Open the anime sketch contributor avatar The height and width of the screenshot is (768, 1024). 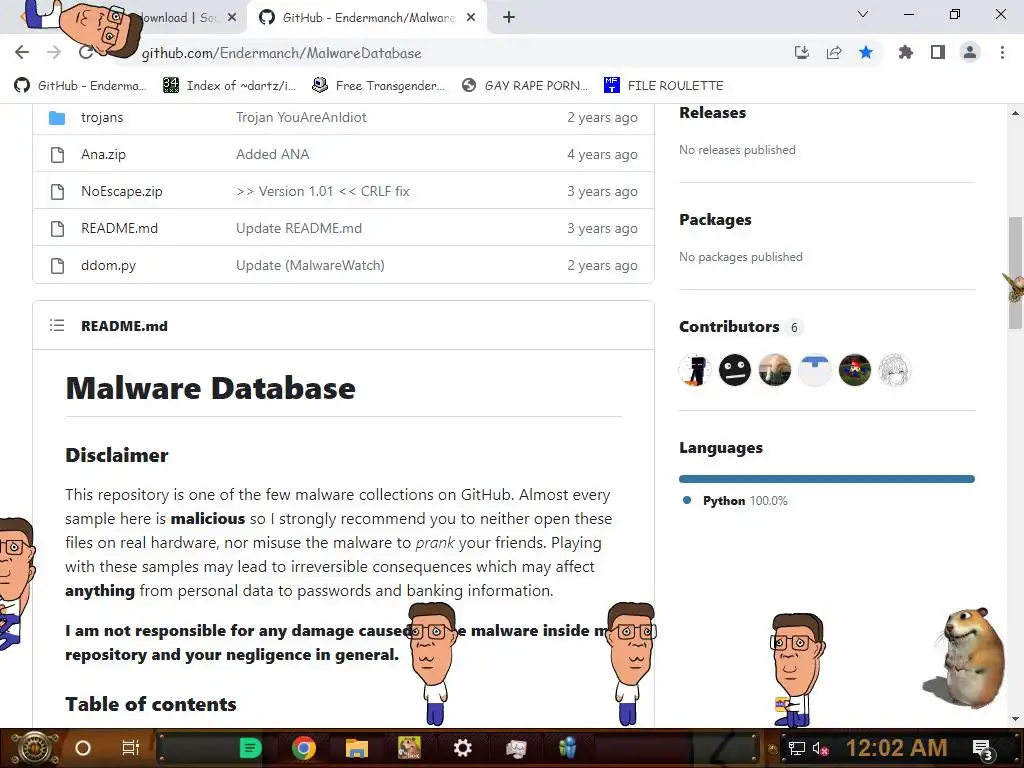(894, 370)
